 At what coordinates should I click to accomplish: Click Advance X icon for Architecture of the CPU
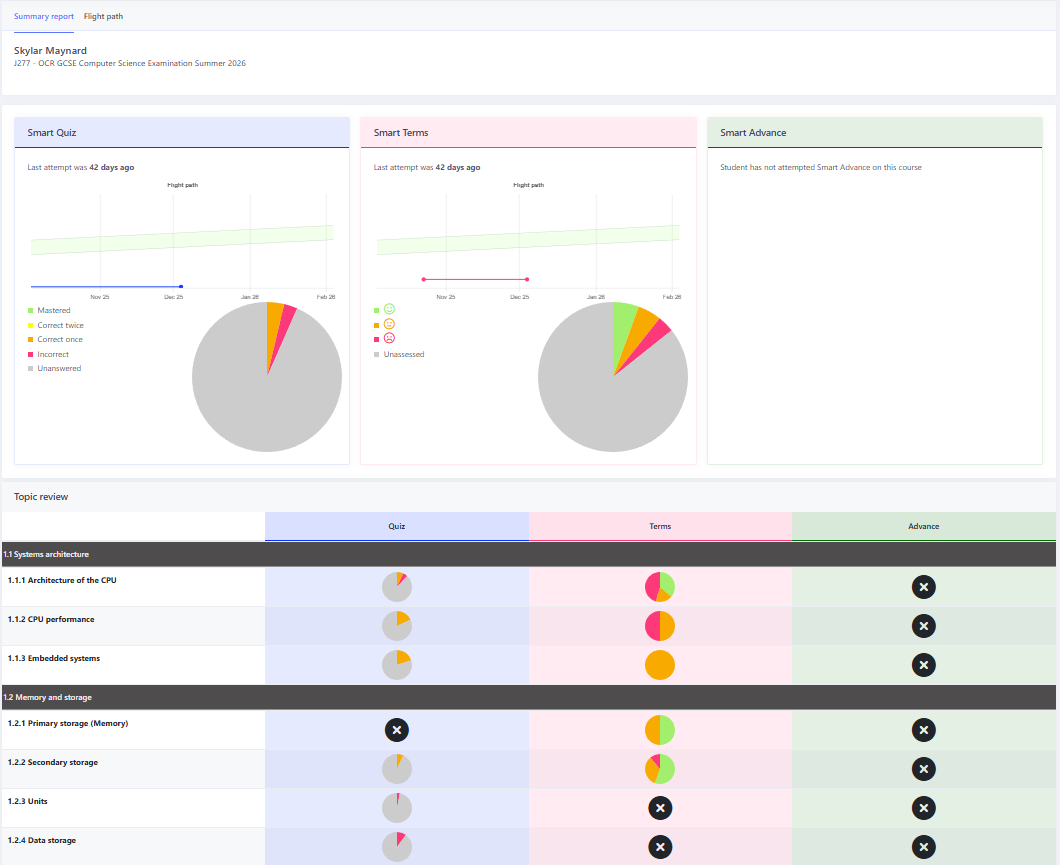tap(924, 587)
